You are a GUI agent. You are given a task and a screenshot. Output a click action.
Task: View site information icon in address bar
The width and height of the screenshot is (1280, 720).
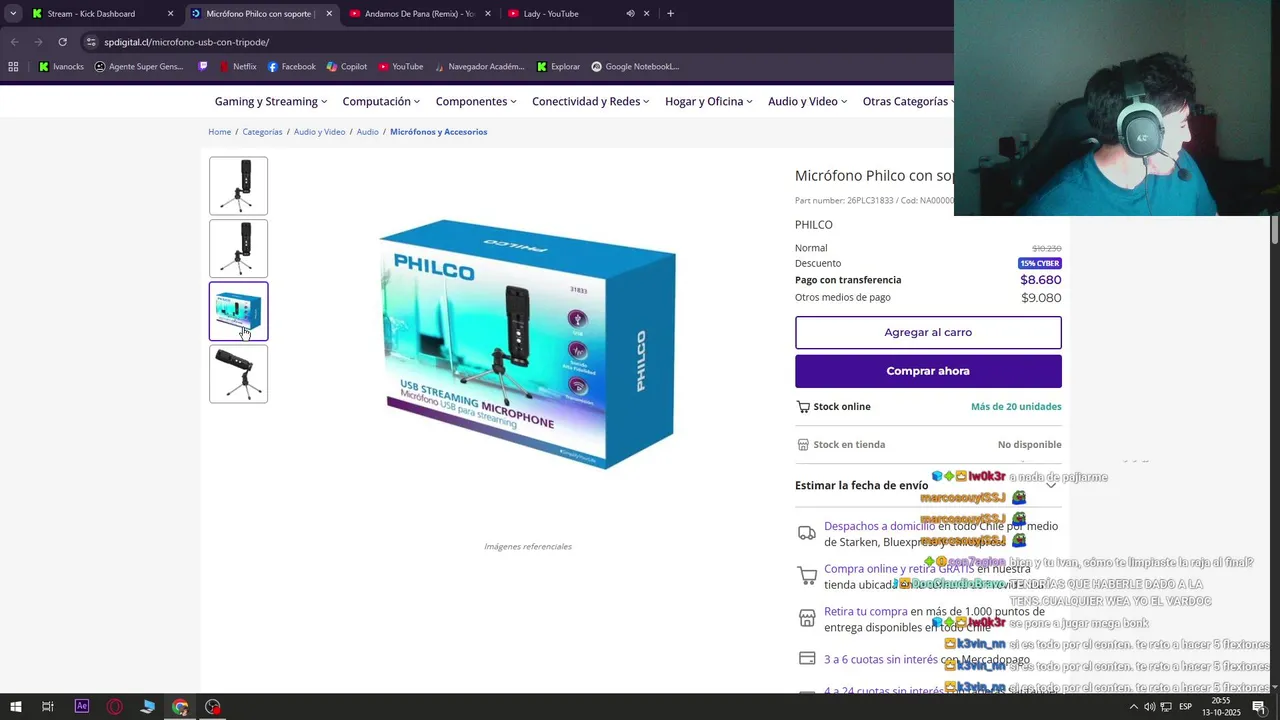tap(91, 42)
